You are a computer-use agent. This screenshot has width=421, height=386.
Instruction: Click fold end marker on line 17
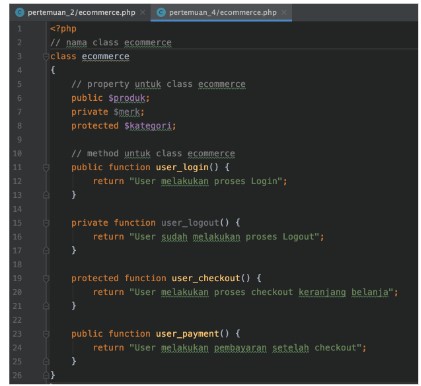coord(46,250)
